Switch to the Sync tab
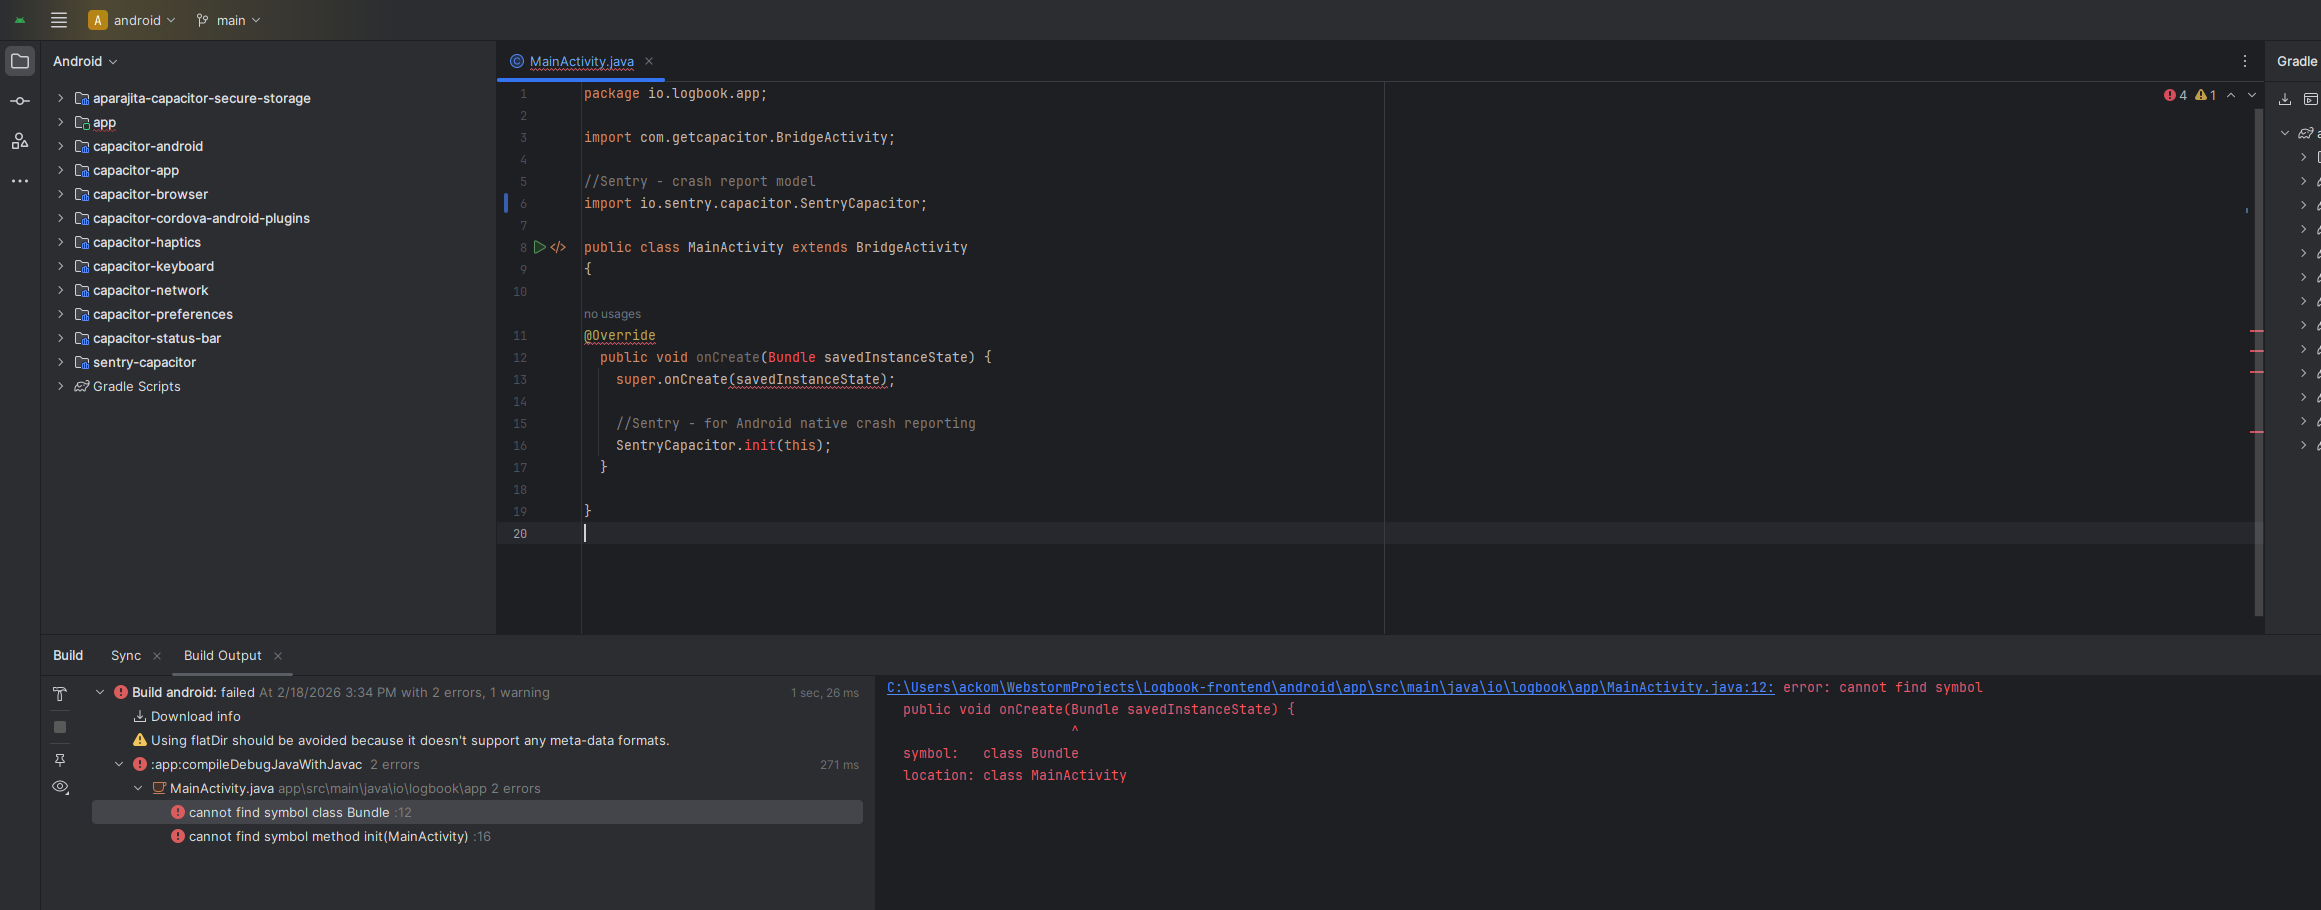 click(126, 655)
